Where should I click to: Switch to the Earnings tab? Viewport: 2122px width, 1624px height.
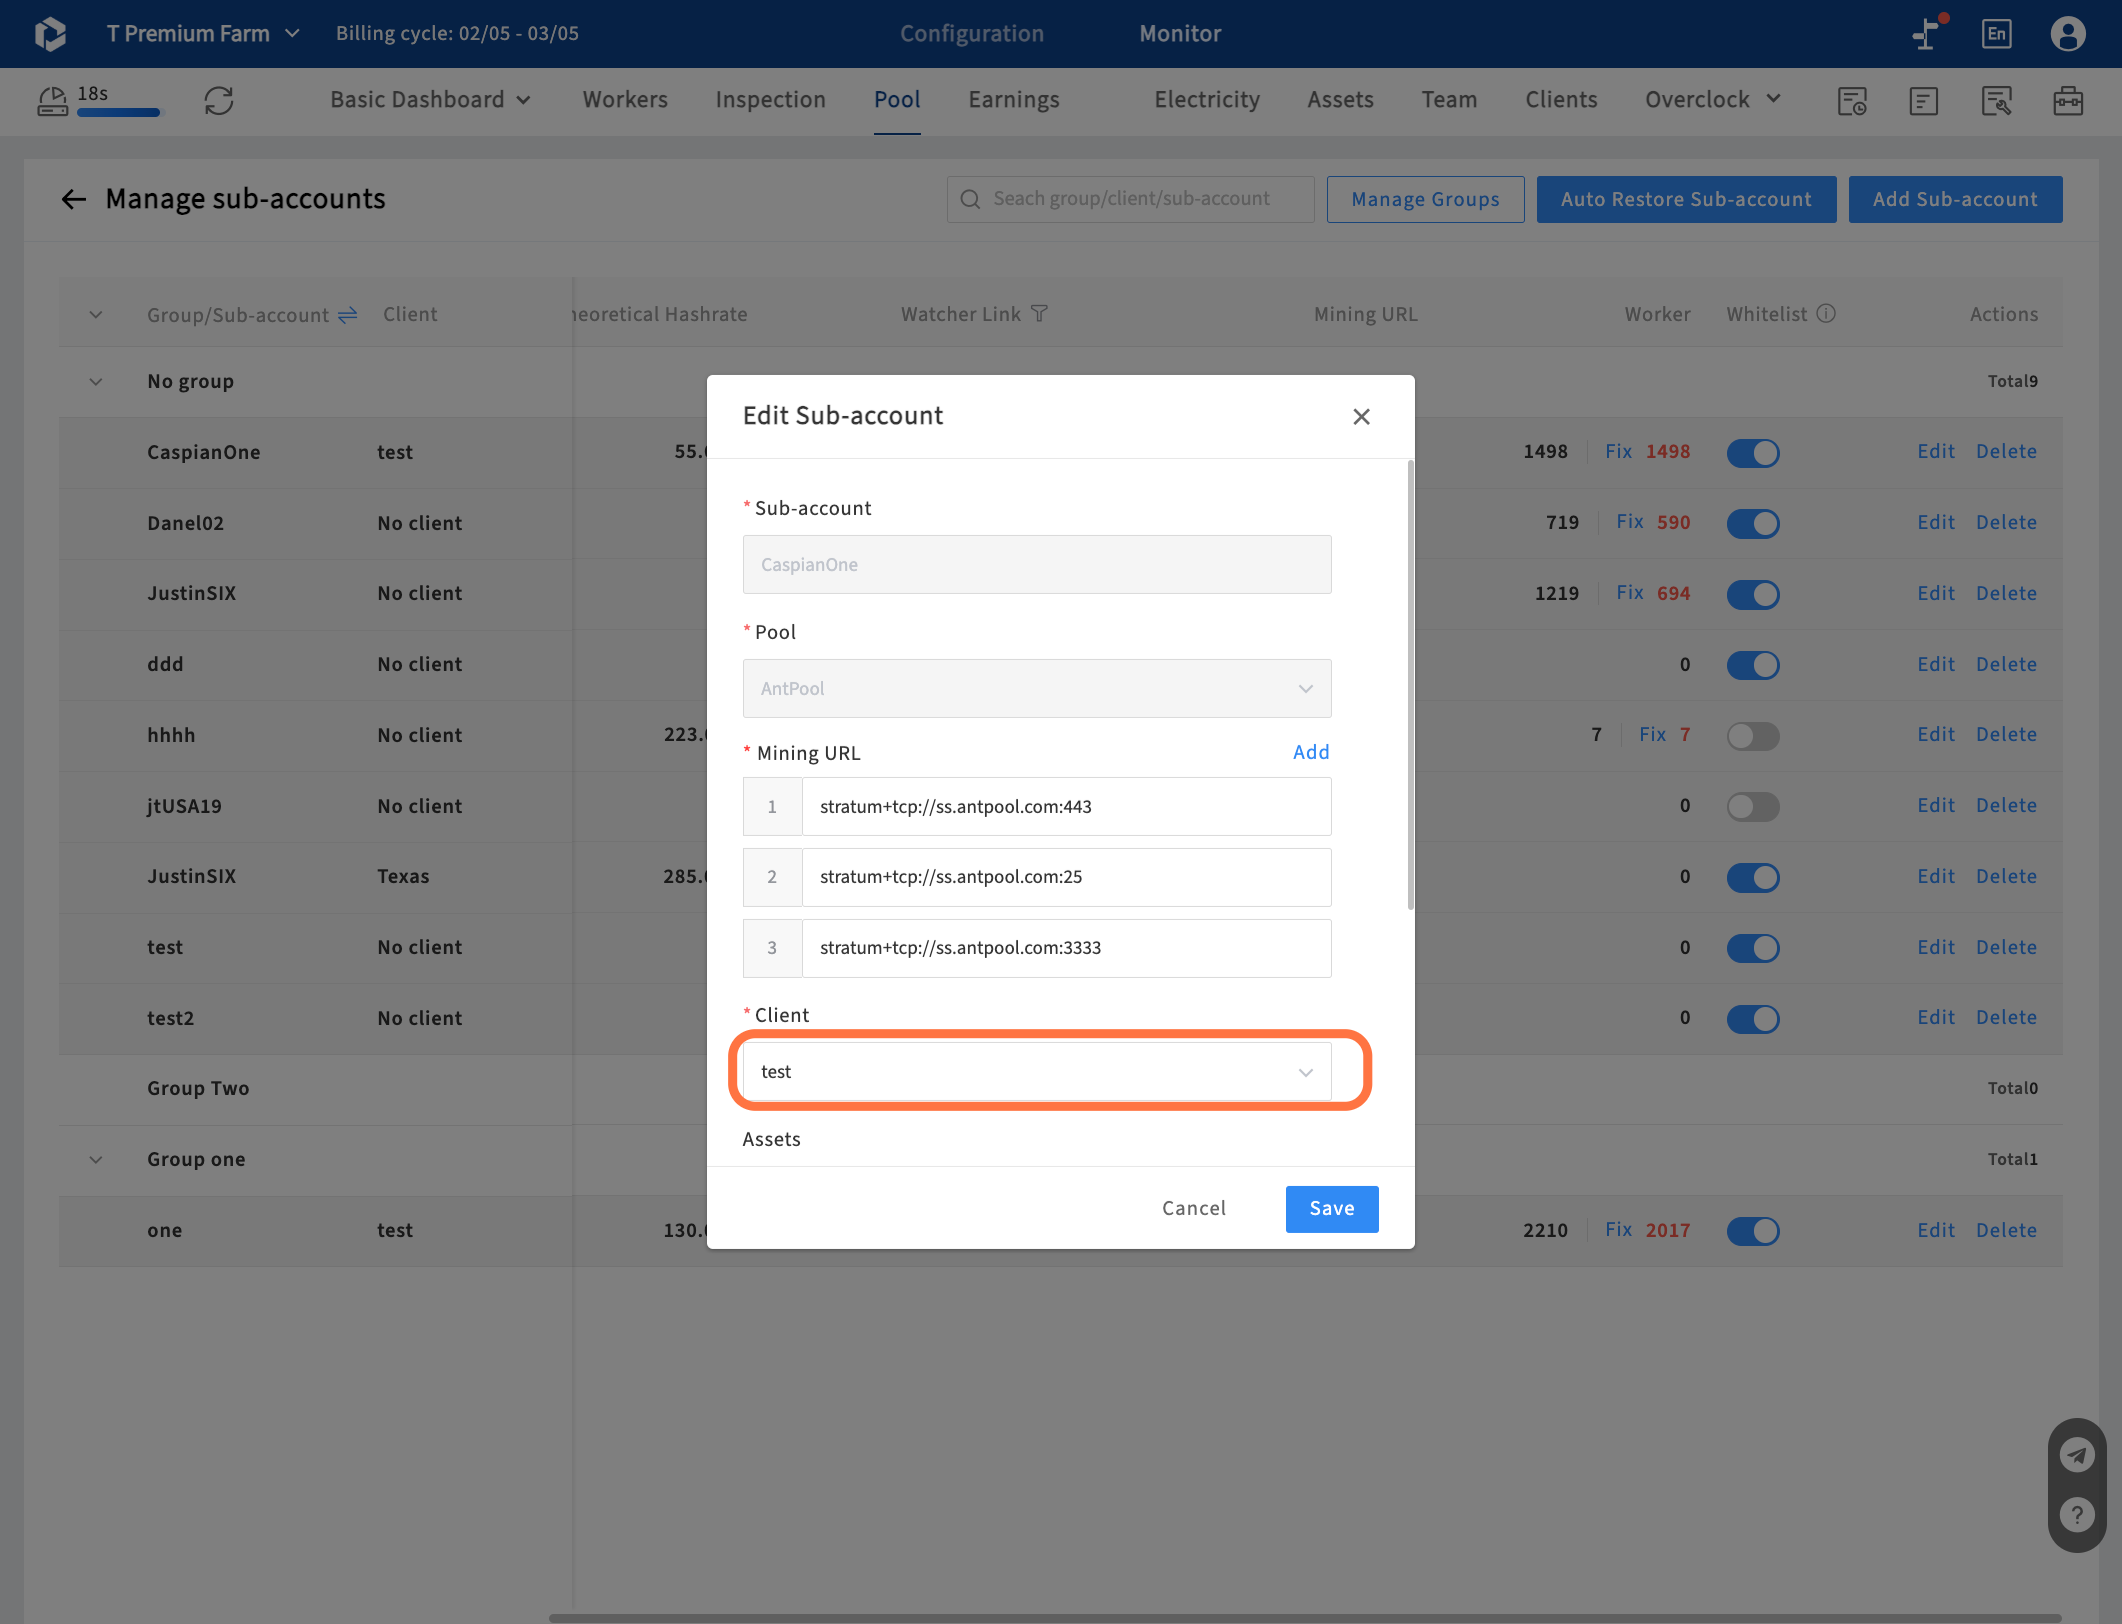[1013, 99]
